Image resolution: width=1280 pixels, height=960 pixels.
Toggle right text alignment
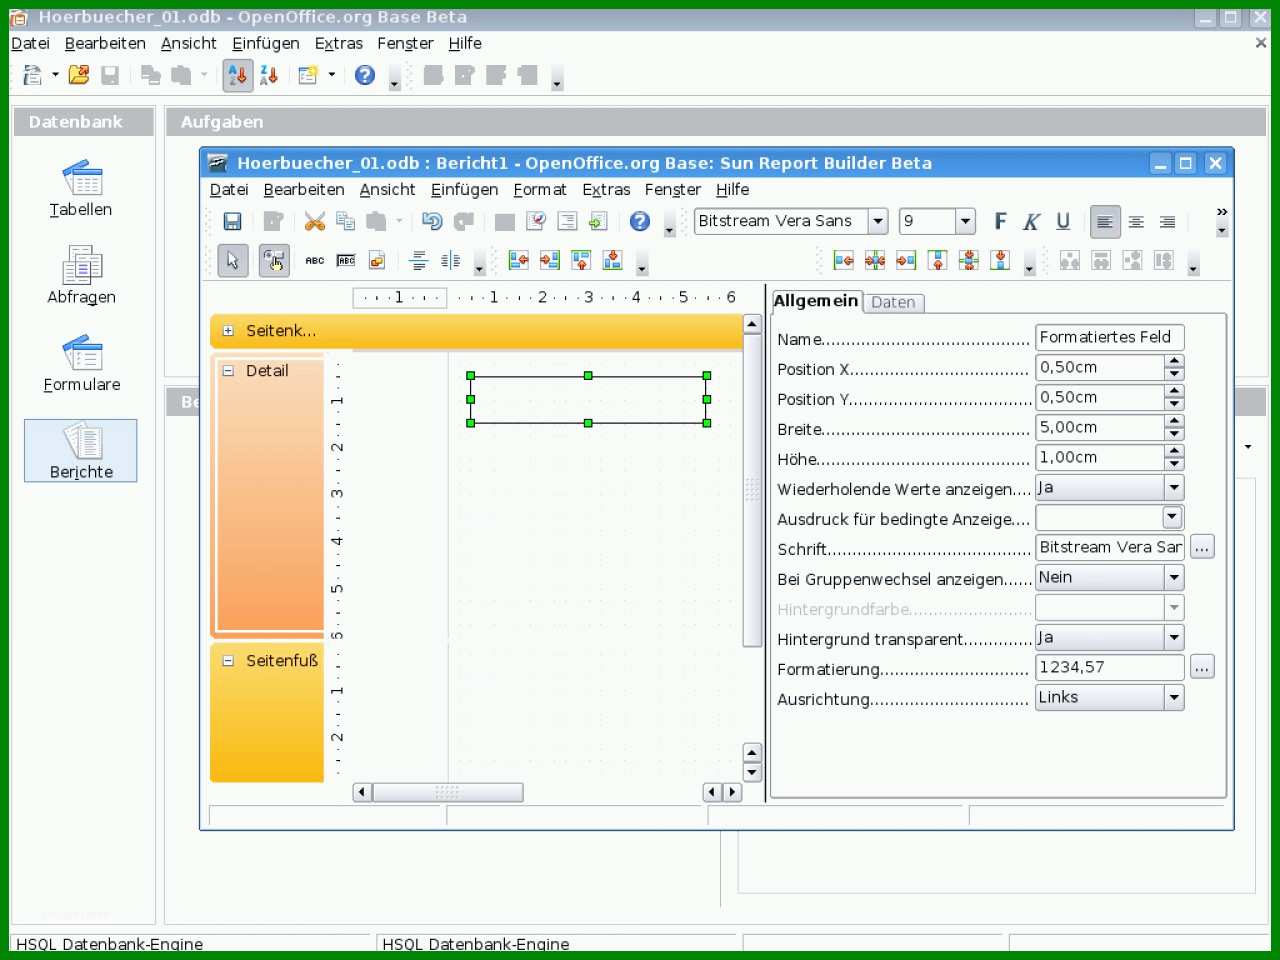tap(1167, 221)
